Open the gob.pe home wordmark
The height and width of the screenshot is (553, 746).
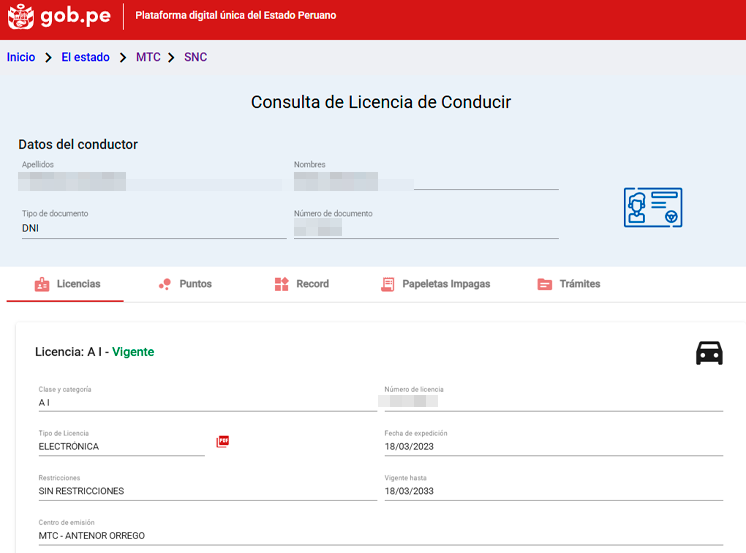pos(76,16)
